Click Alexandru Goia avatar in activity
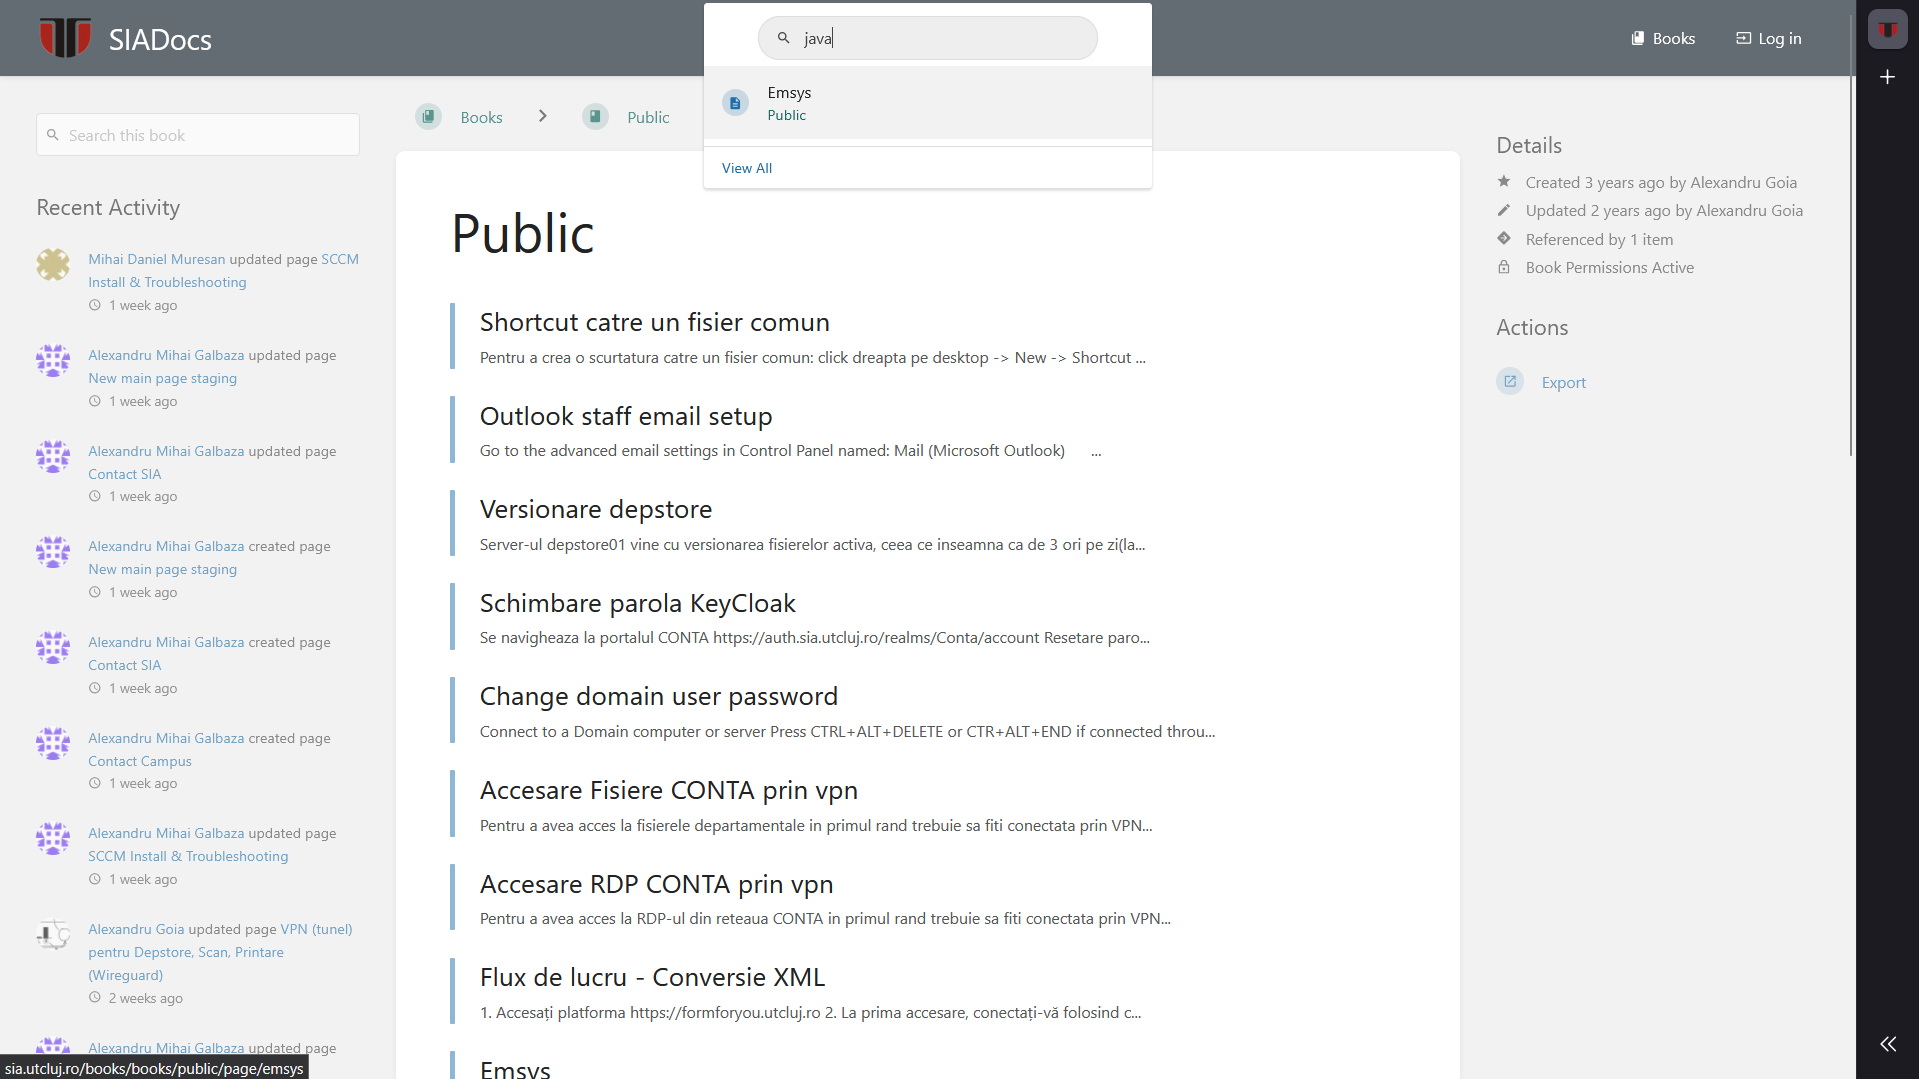1919x1079 pixels. 53,935
